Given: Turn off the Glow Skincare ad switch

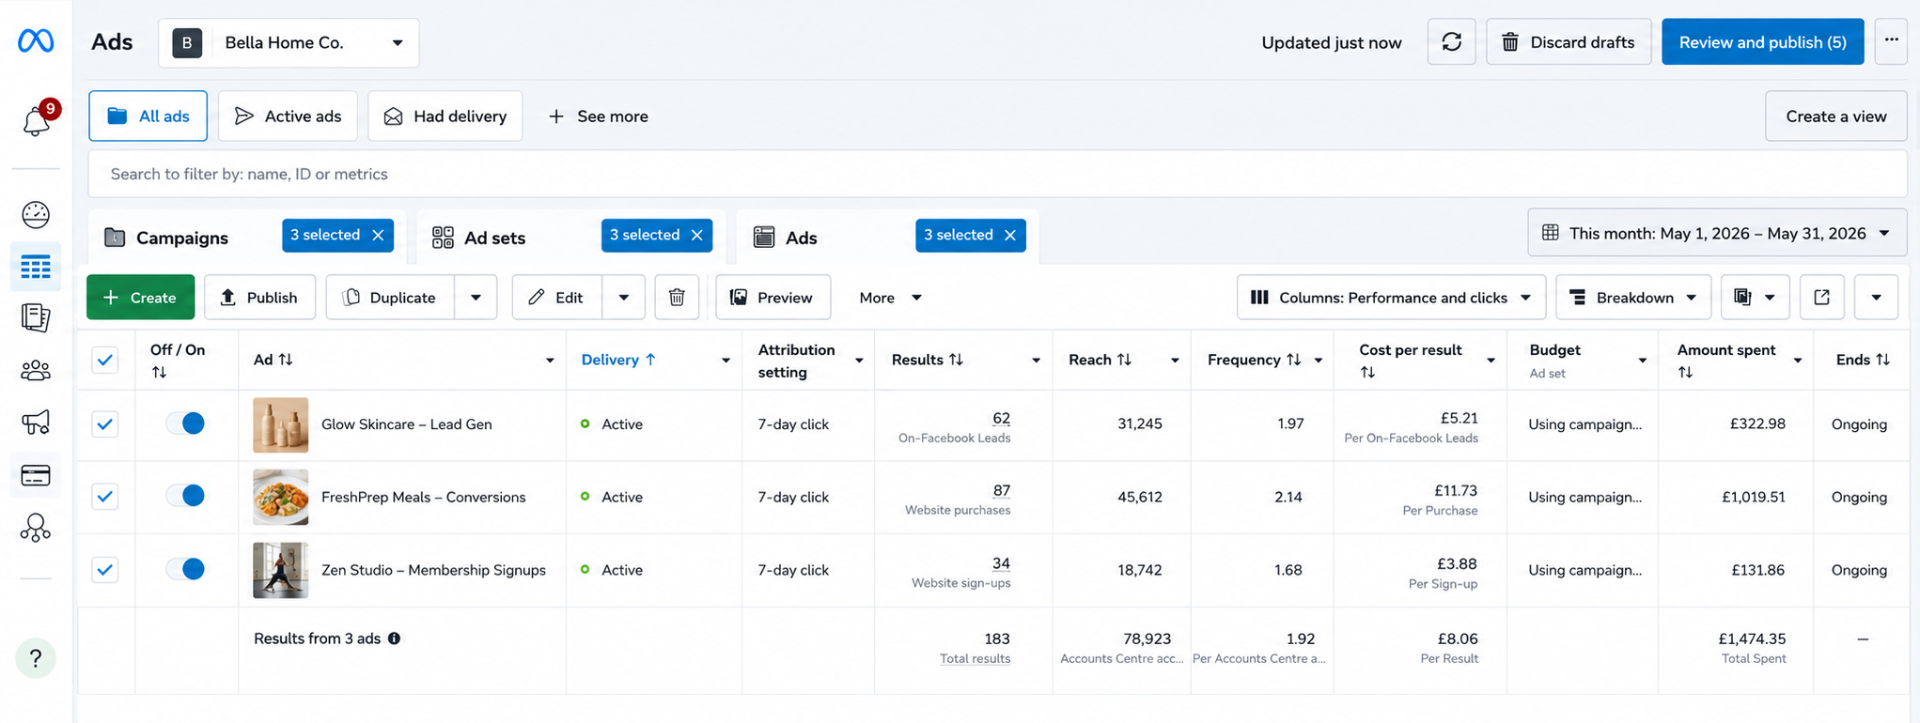Looking at the screenshot, I should pyautogui.click(x=186, y=423).
